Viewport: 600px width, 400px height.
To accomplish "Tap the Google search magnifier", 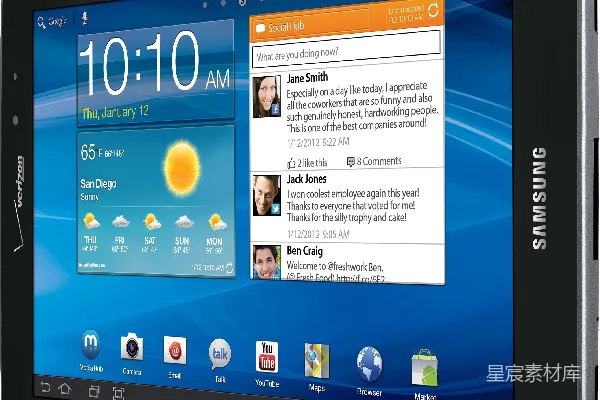I will pos(41,23).
